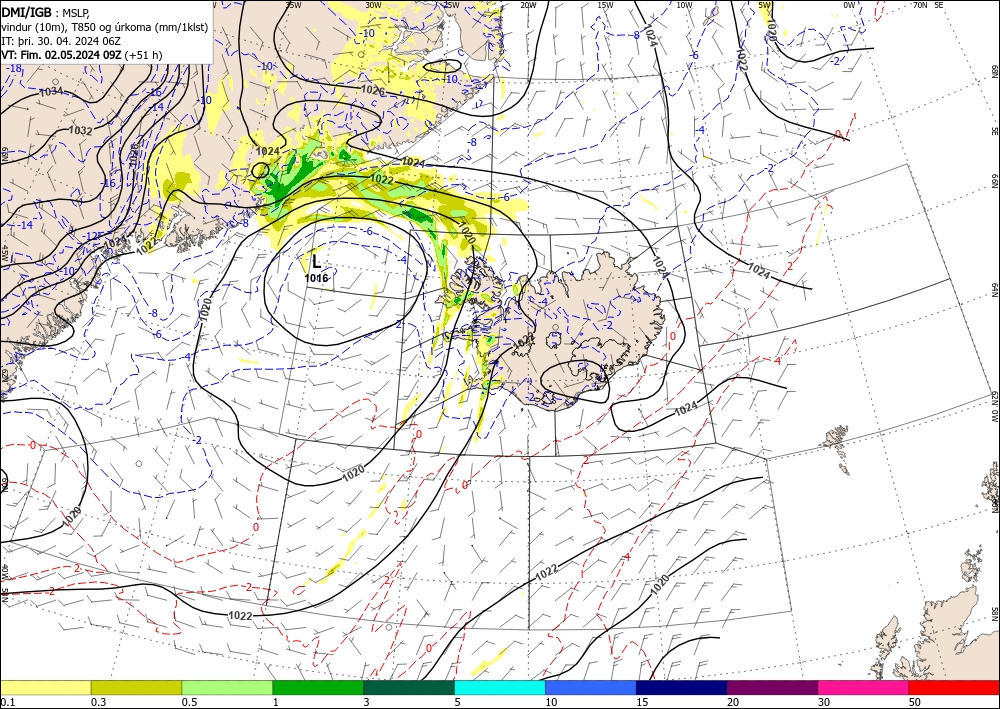
Task: Click the pink 30–50 legend swatch
Action: (x=863, y=687)
